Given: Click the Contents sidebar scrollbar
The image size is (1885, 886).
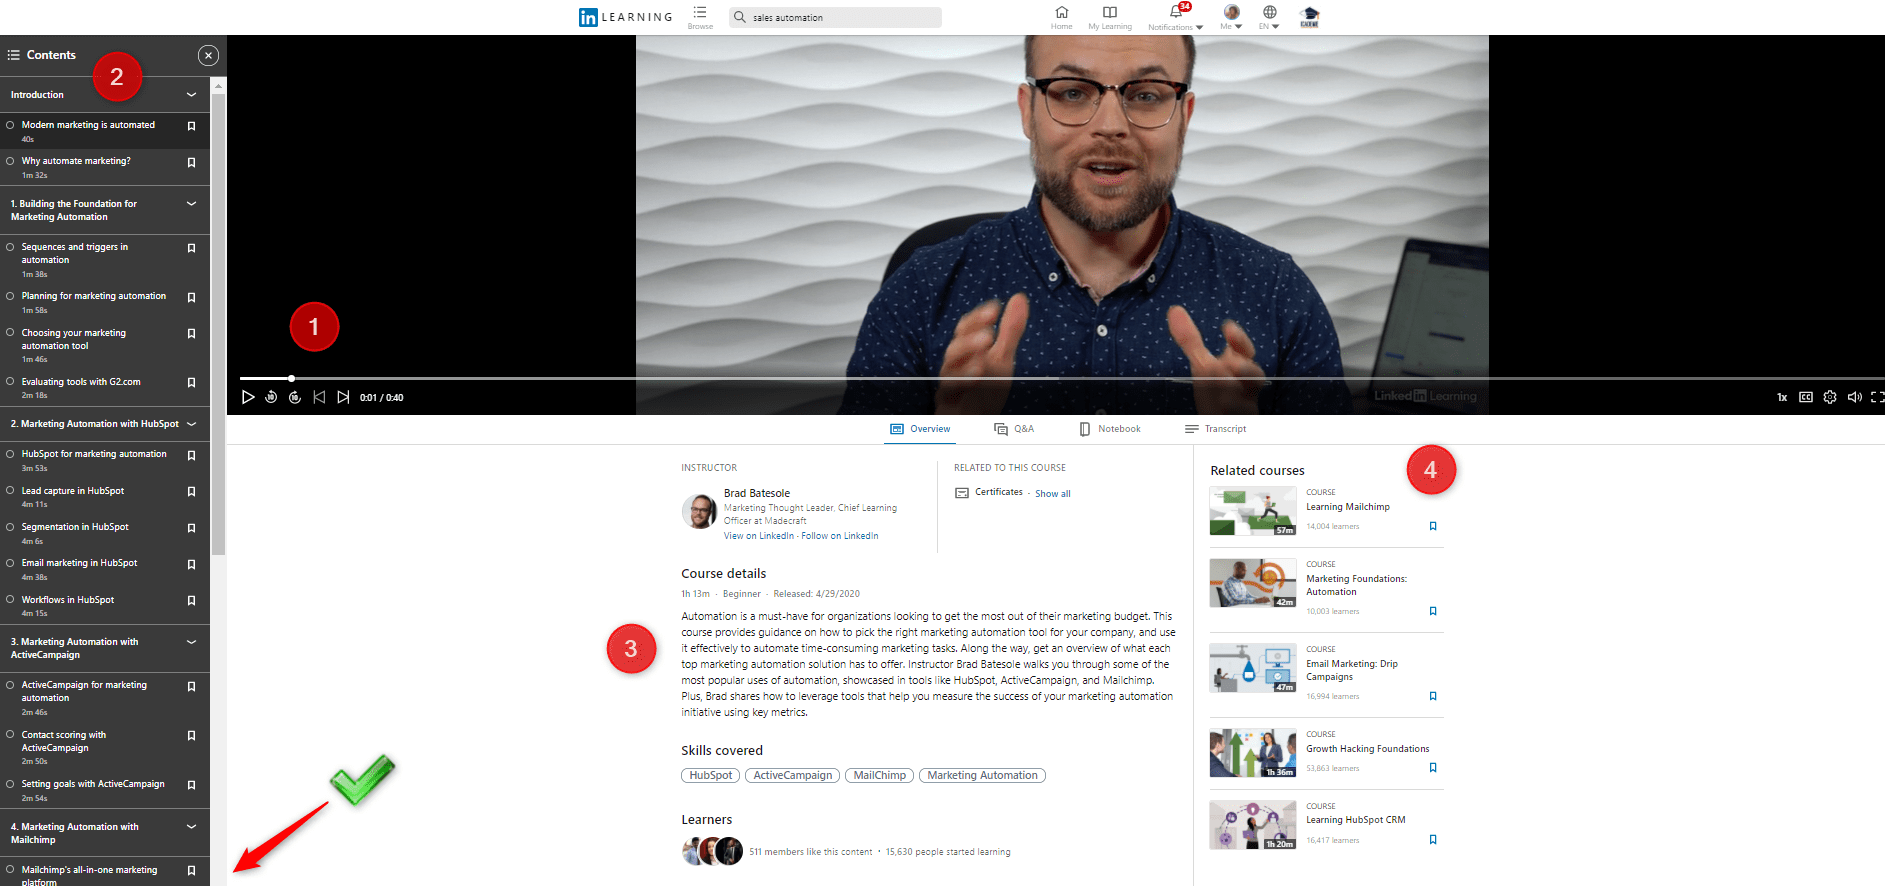Looking at the screenshot, I should (218, 325).
